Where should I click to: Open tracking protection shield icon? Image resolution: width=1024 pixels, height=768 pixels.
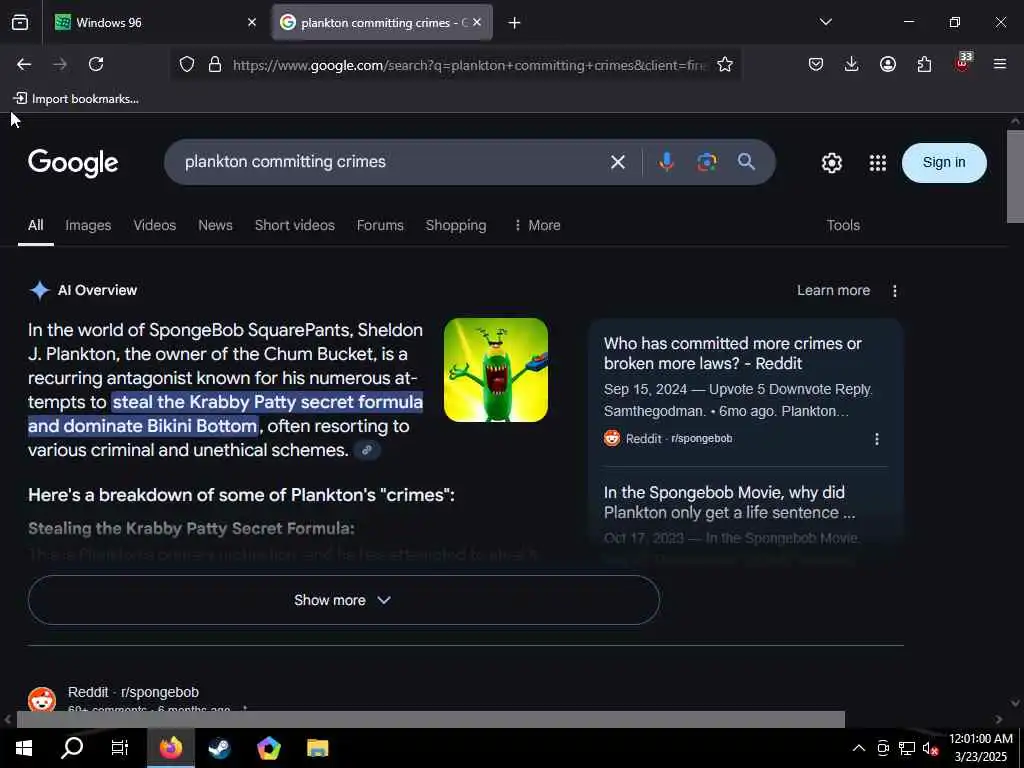pos(187,65)
